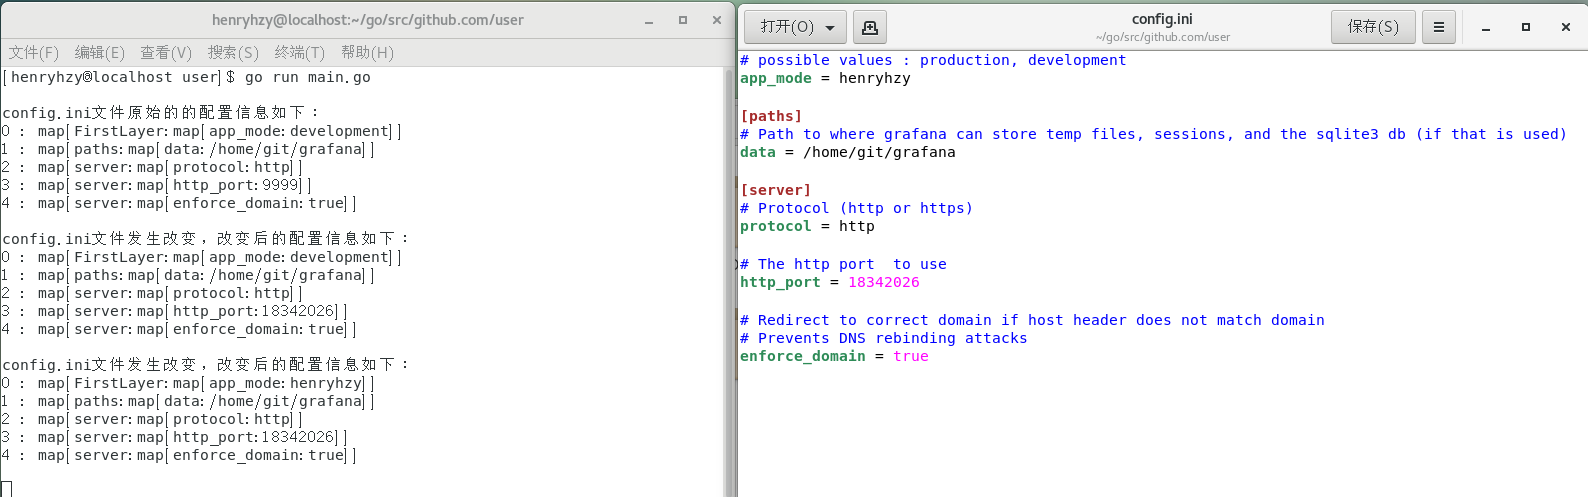This screenshot has height=497, width=1588.
Task: Click the true value in editor
Action: click(911, 357)
